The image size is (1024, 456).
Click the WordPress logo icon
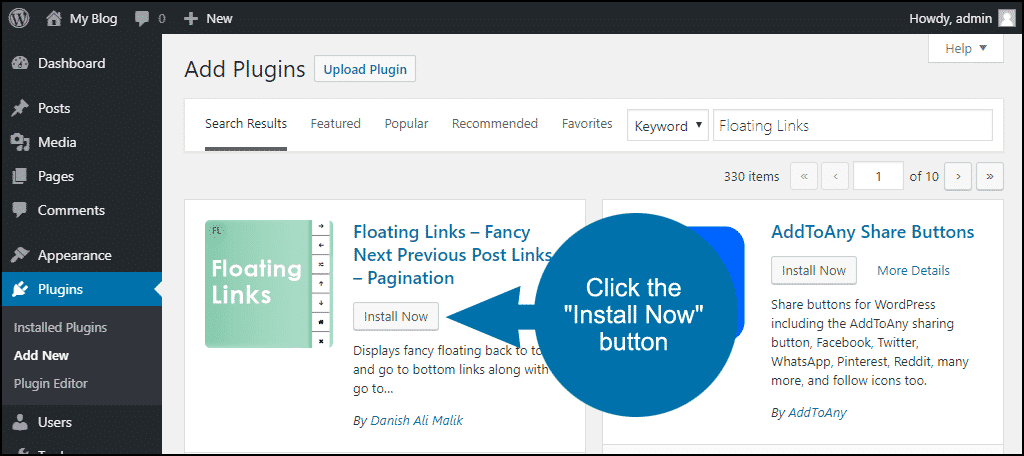[x=19, y=19]
